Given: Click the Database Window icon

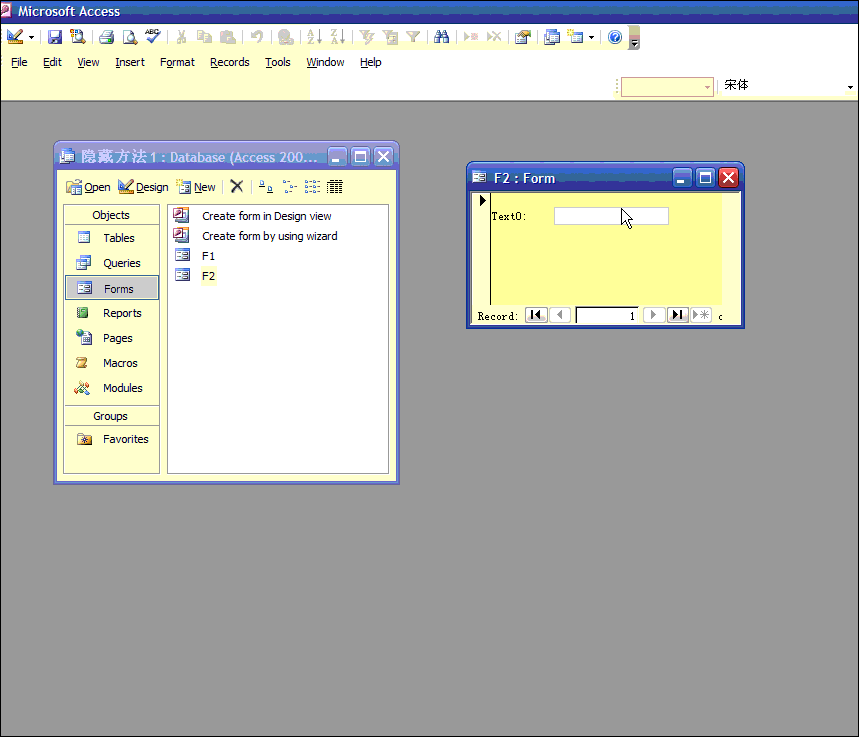Looking at the screenshot, I should coord(552,37).
